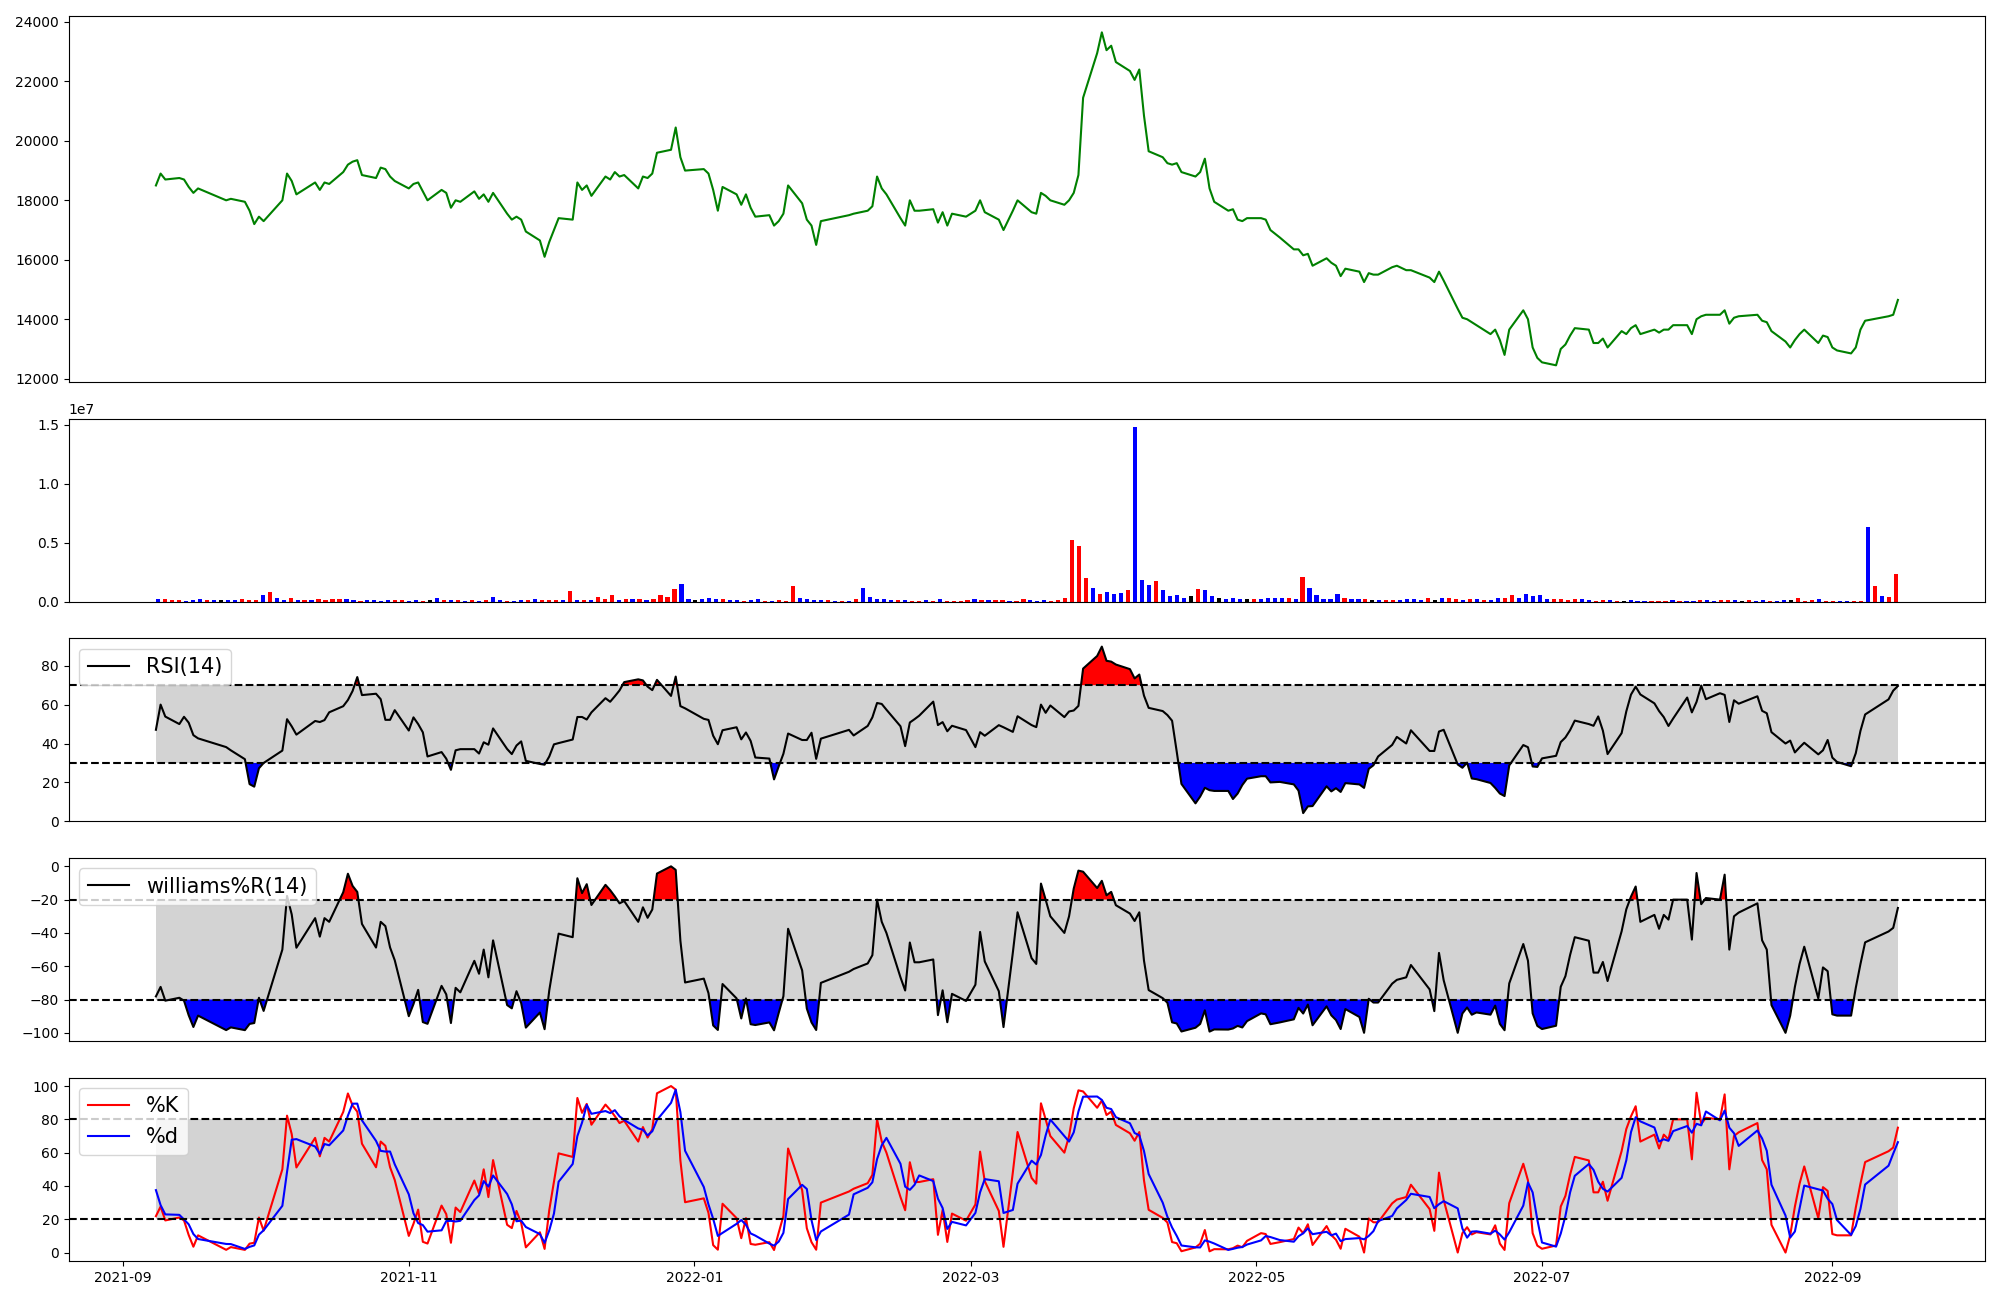Click the 24000 price axis label

point(36,22)
